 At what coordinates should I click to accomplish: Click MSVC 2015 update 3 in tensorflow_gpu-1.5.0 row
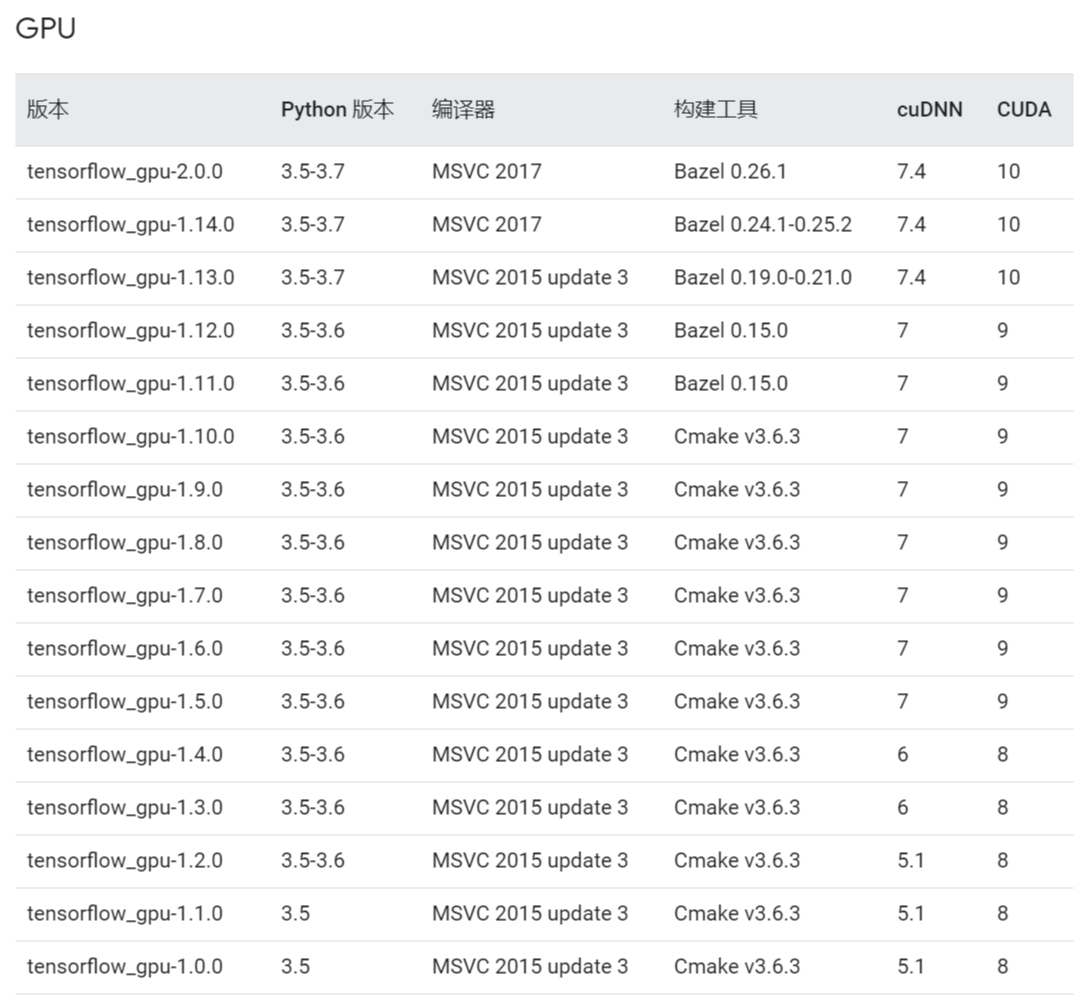point(530,701)
